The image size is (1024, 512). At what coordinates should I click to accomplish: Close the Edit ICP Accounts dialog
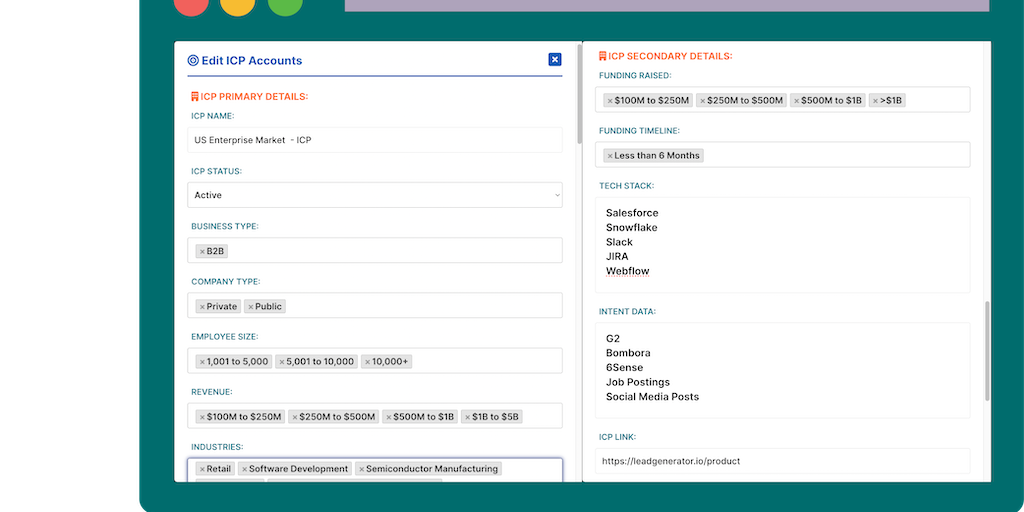555,60
